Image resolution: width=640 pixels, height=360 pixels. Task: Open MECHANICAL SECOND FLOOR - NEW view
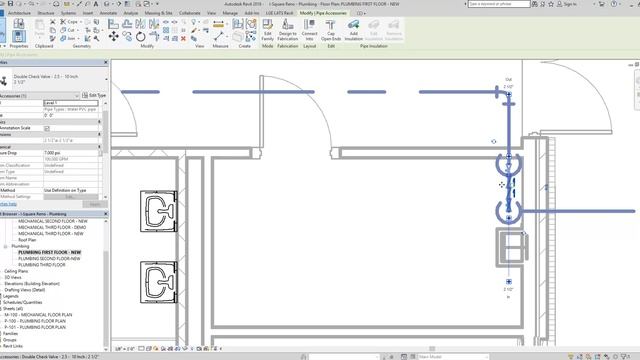pos(53,221)
